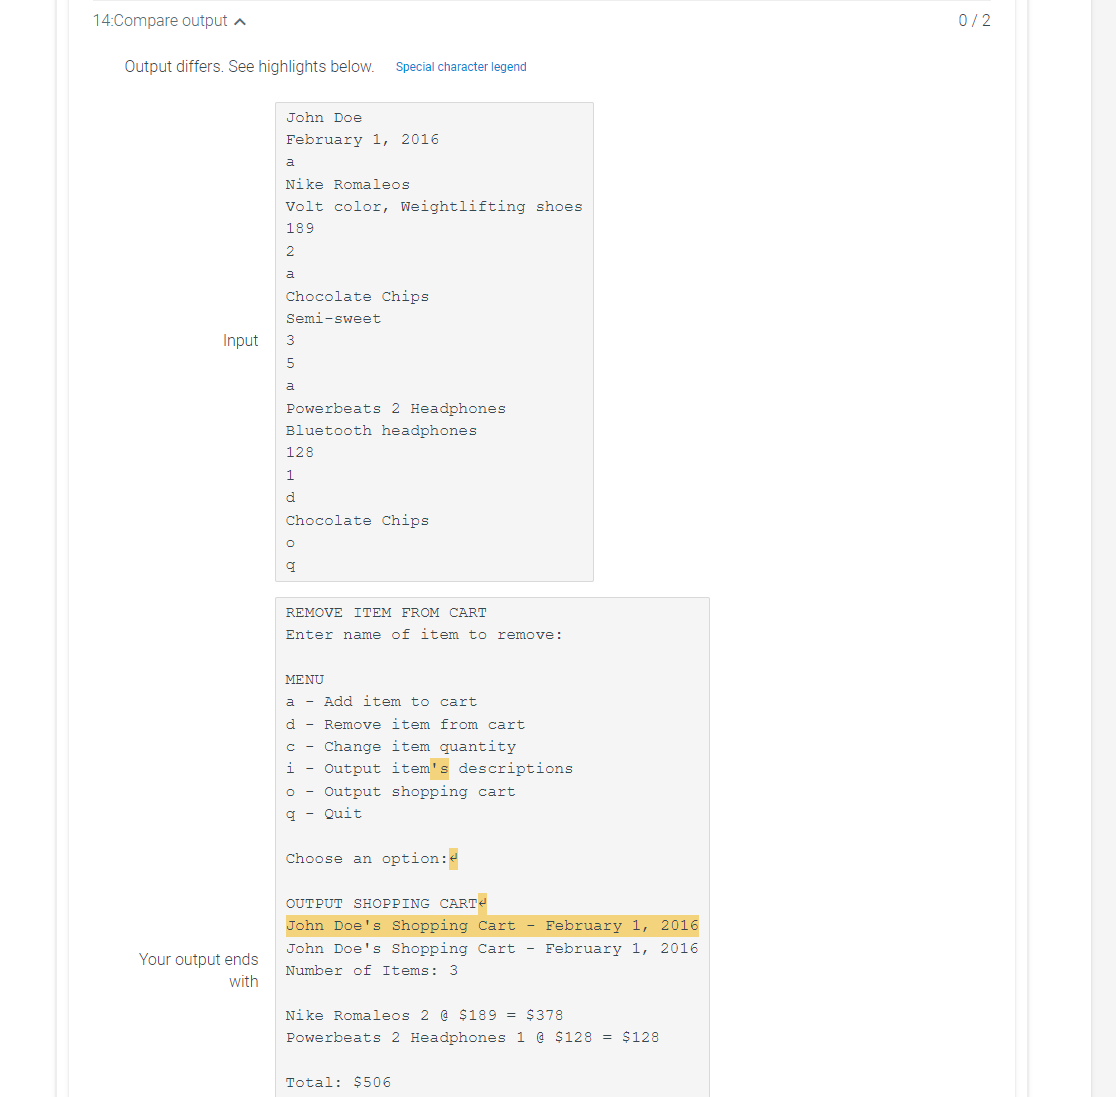This screenshot has height=1097, width=1116.
Task: Click "Output differs. See highlights below." message
Action: 249,67
